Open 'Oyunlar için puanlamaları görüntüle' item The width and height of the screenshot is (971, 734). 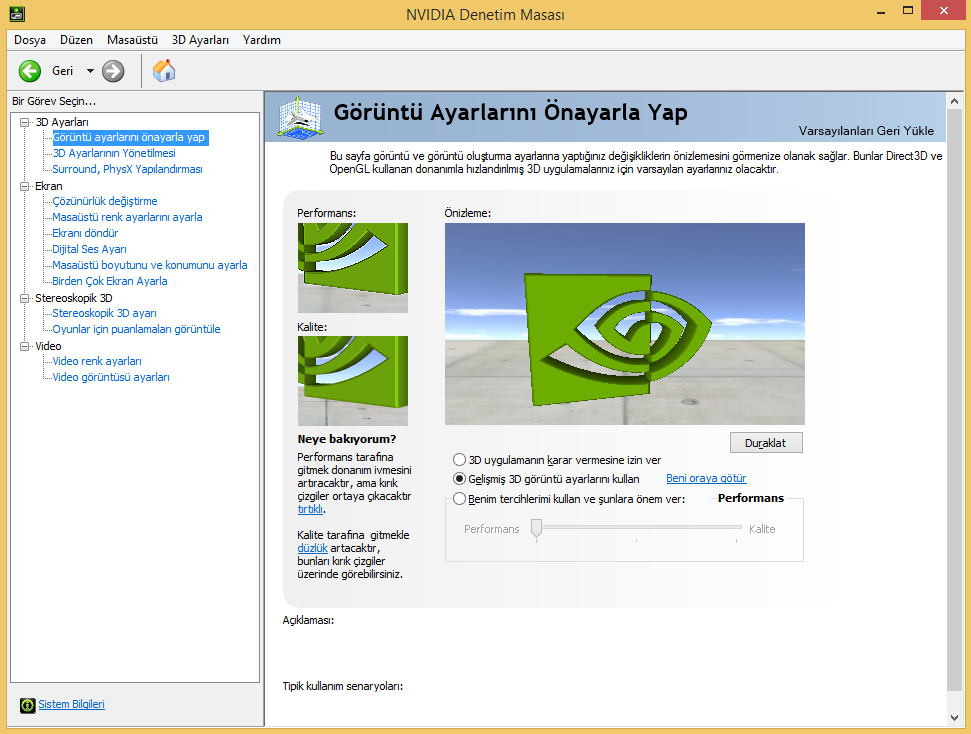[136, 330]
